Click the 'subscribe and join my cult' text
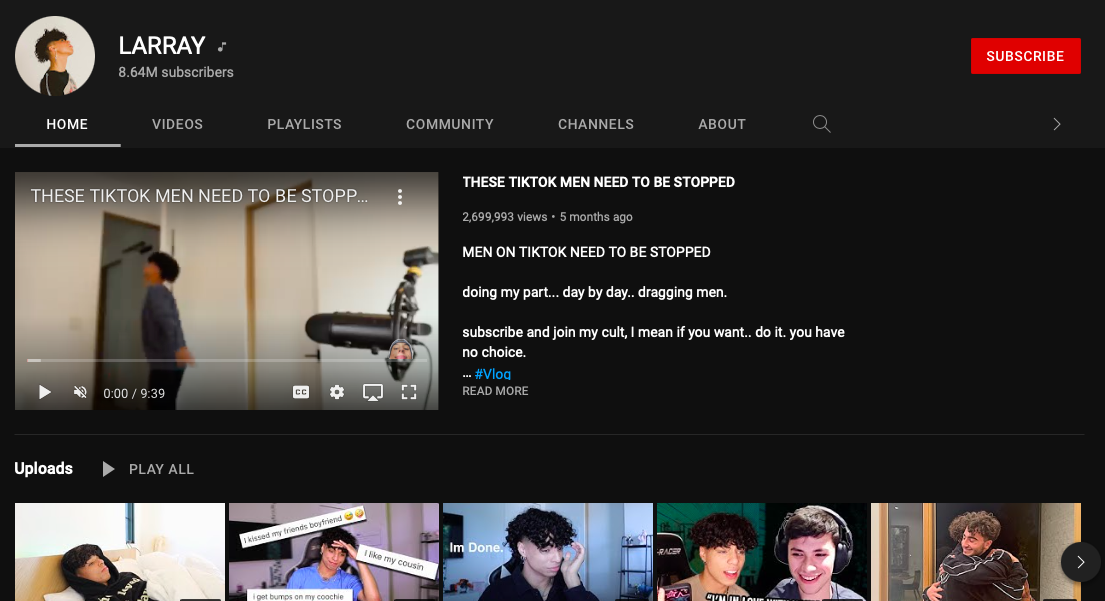The width and height of the screenshot is (1105, 601). click(653, 342)
